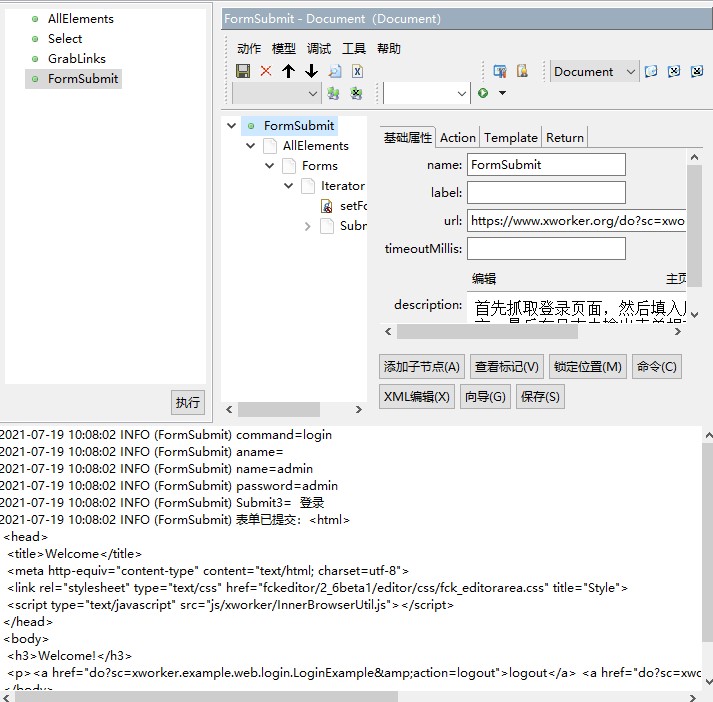The height and width of the screenshot is (702, 713).
Task: Click the green run play icon
Action: 483,93
